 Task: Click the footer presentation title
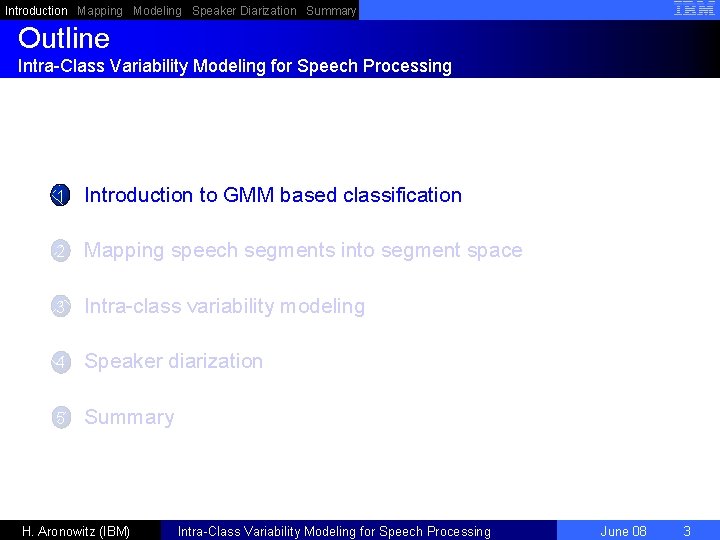tap(334, 531)
